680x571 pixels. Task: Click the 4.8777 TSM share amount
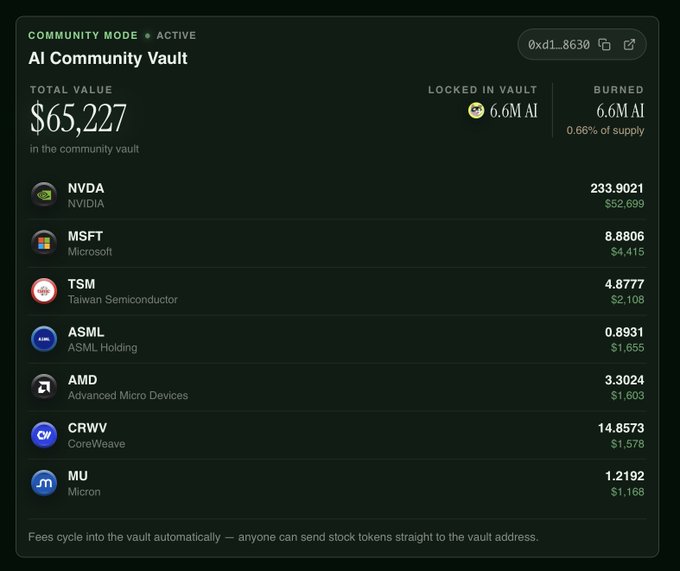coord(624,284)
